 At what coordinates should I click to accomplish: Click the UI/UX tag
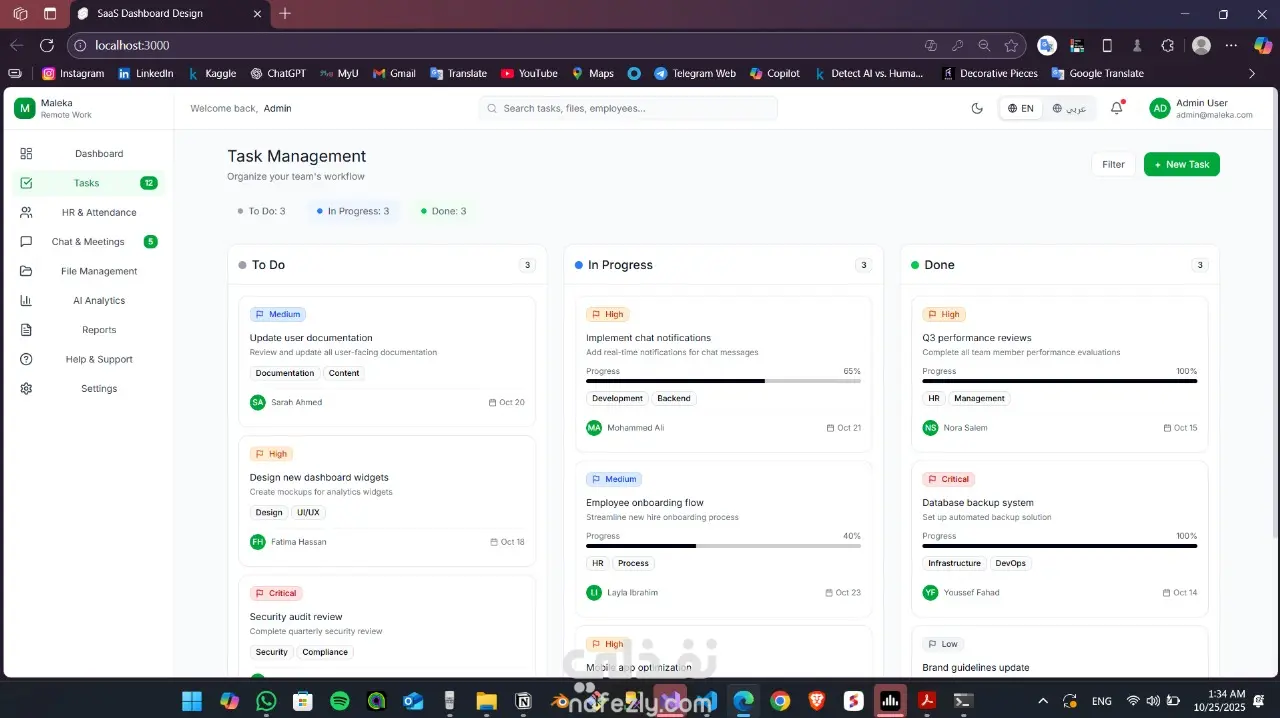click(308, 513)
